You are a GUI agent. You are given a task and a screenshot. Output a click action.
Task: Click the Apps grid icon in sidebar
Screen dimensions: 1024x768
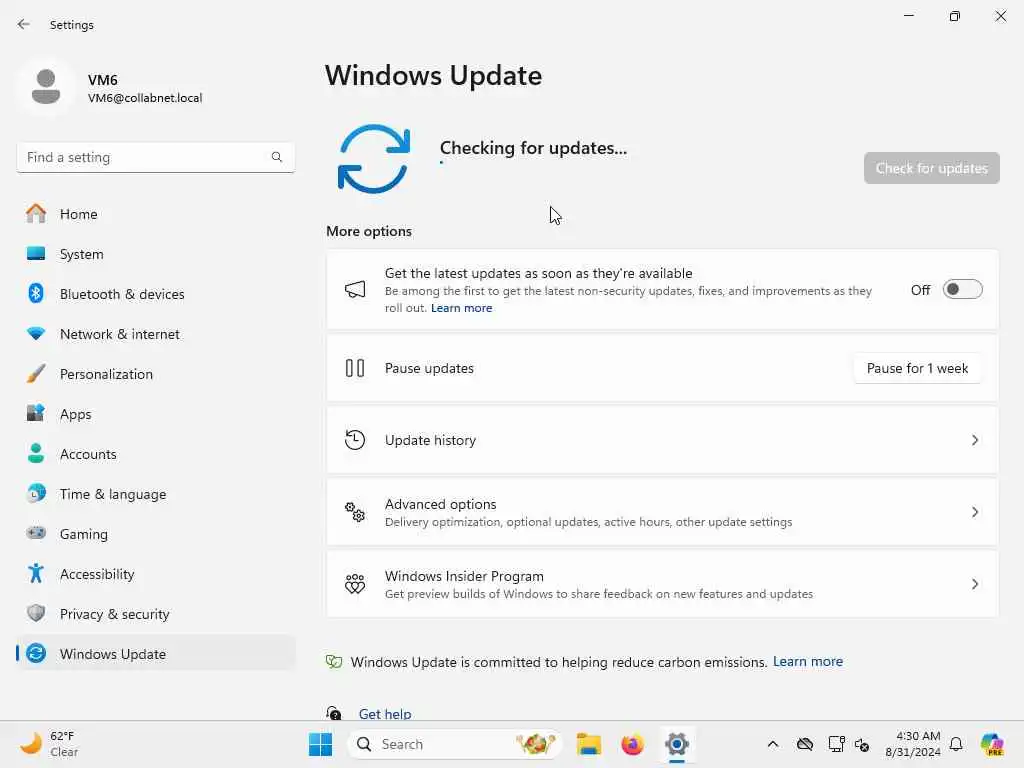click(36, 413)
